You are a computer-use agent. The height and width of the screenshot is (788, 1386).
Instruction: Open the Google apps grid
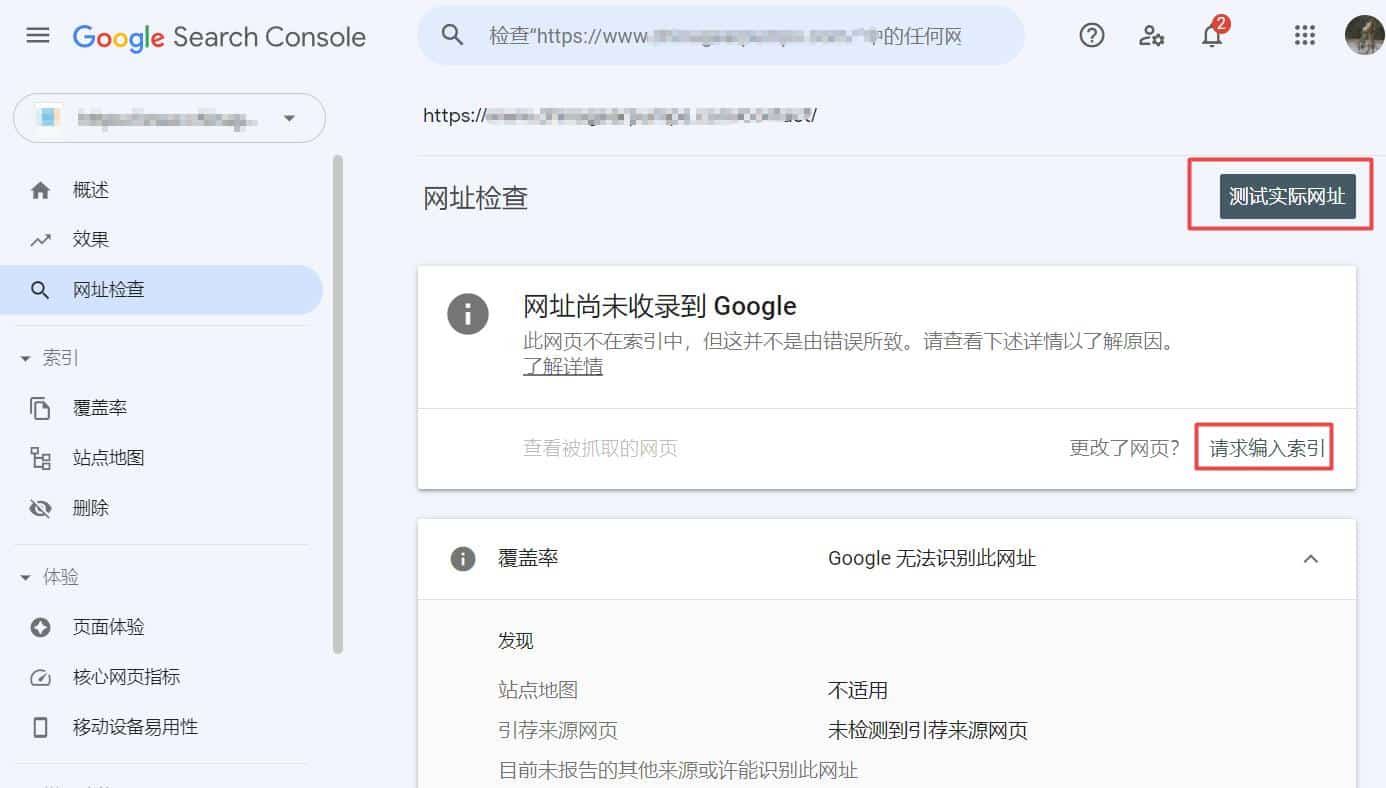1304,36
